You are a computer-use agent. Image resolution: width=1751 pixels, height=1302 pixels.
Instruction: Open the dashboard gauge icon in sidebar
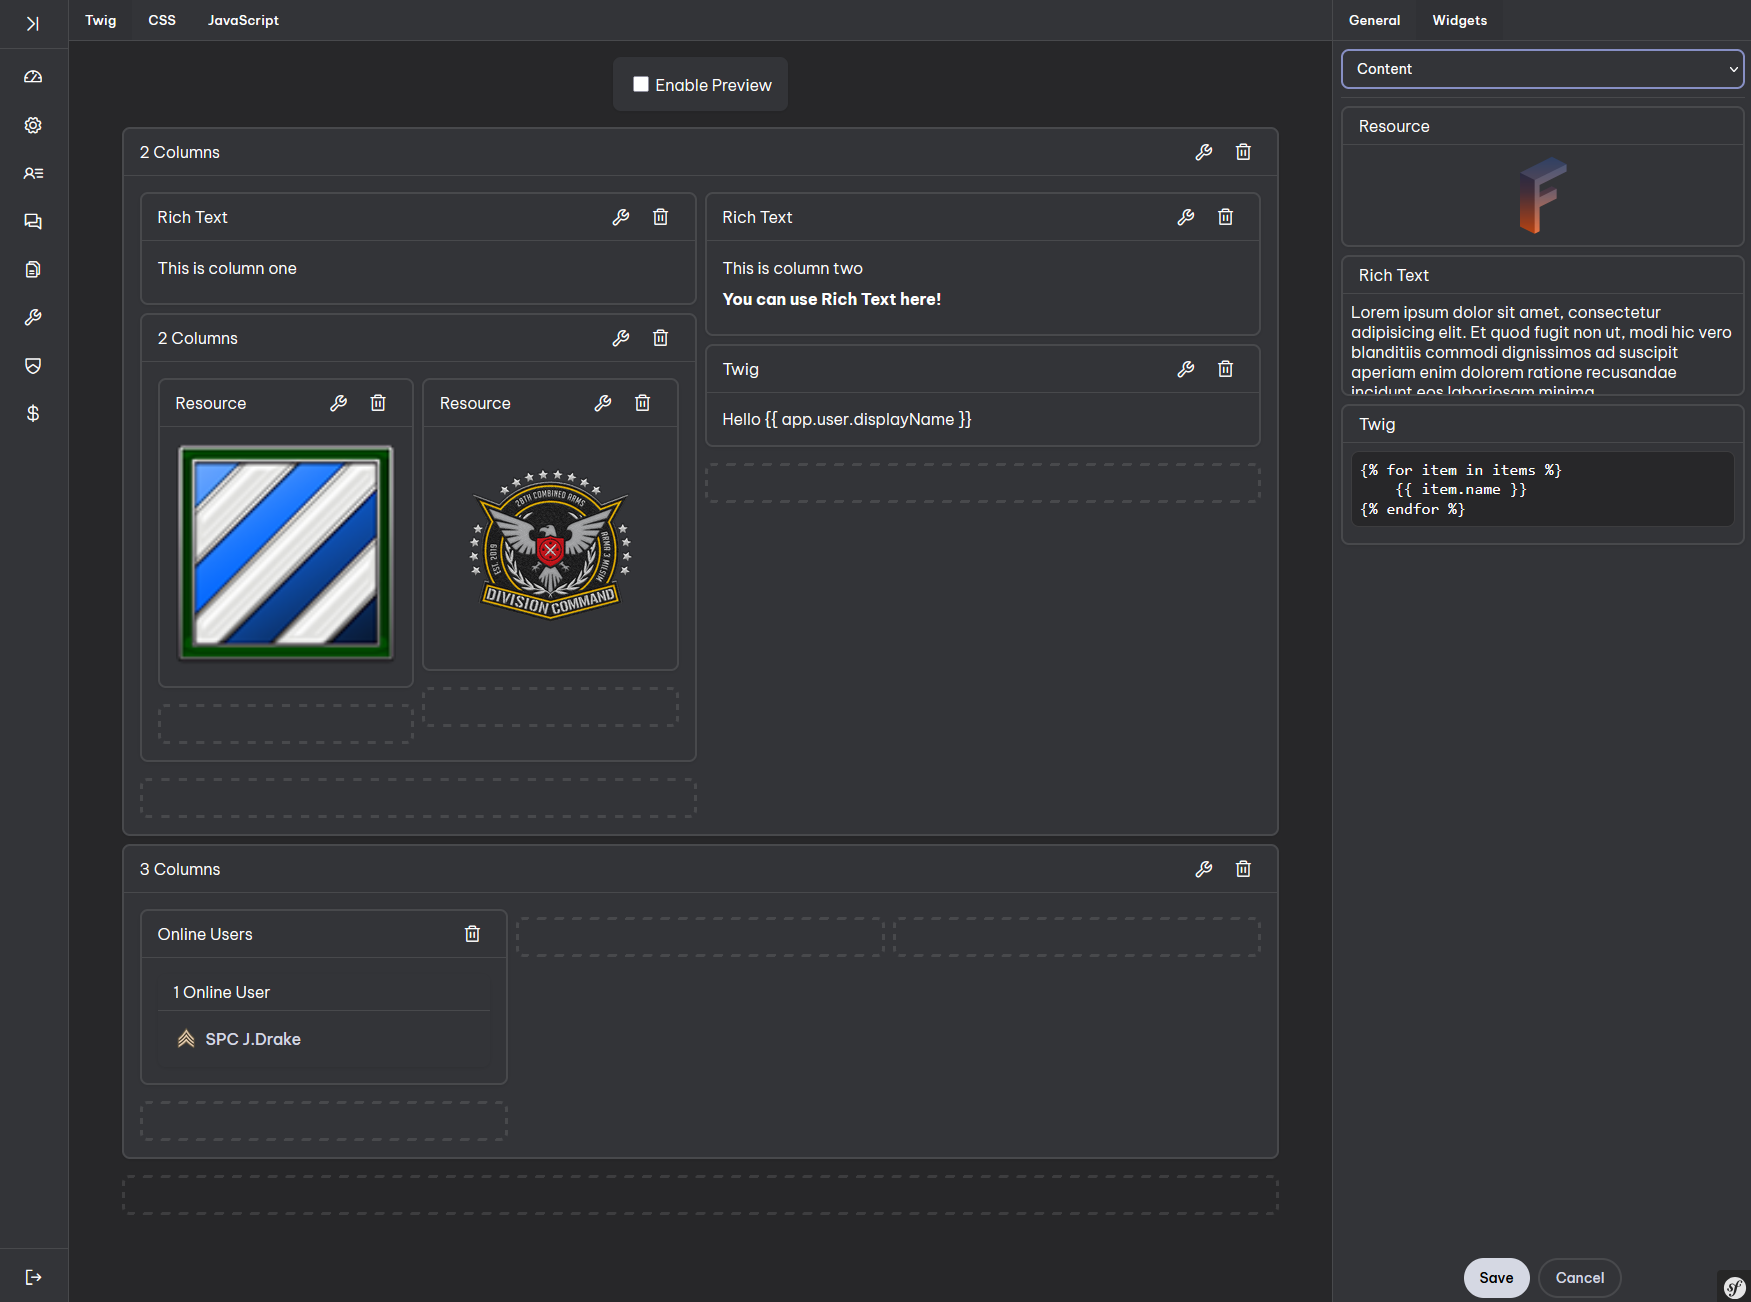tap(33, 77)
